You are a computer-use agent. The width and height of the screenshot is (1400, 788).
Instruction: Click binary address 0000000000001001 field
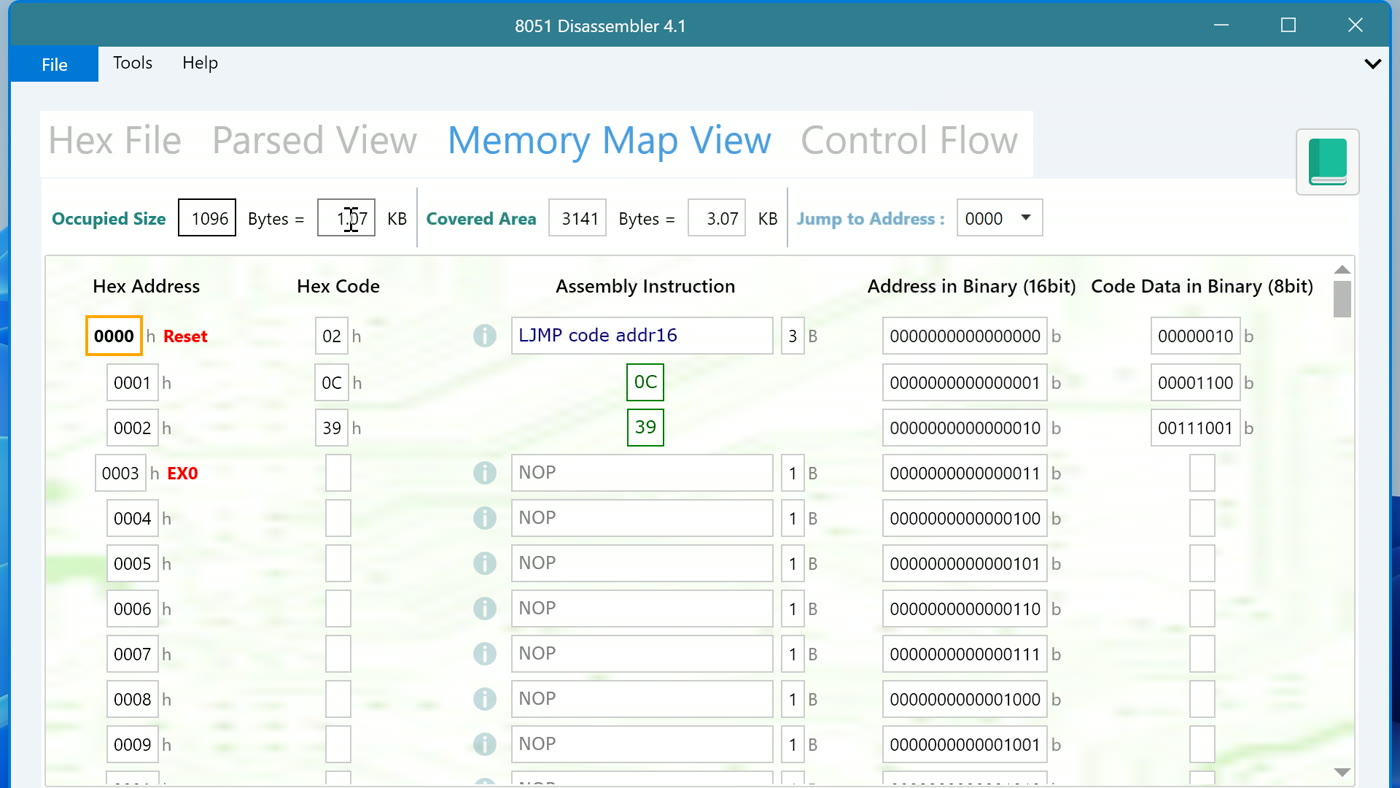(965, 744)
